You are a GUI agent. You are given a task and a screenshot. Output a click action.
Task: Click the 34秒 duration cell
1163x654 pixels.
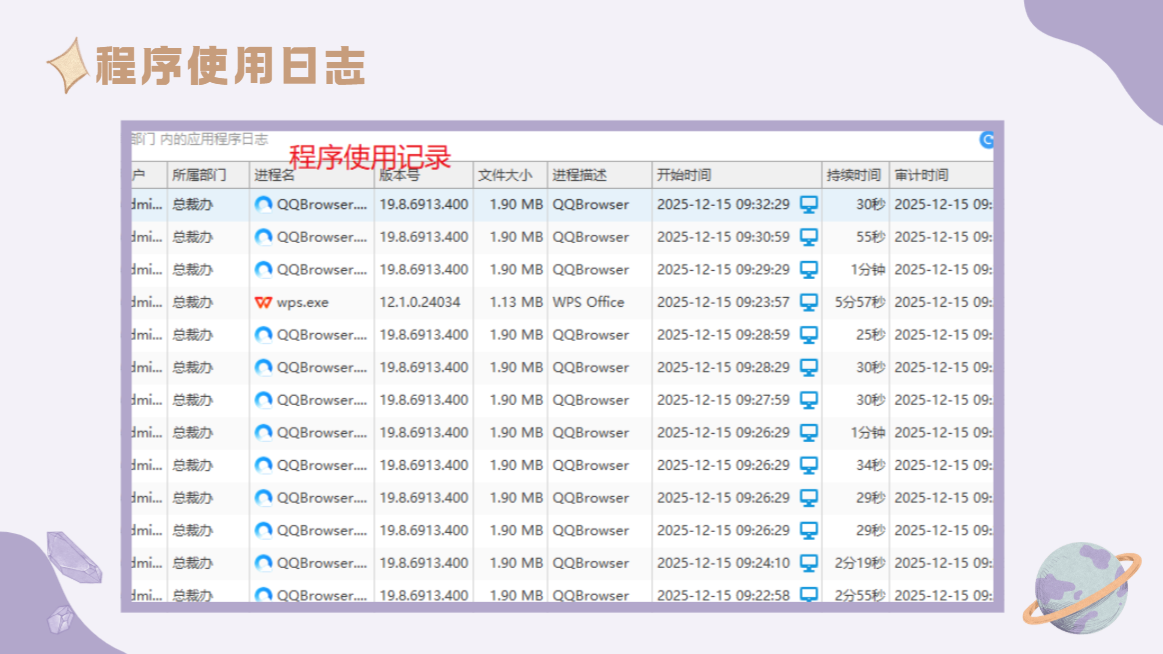pyautogui.click(x=871, y=466)
